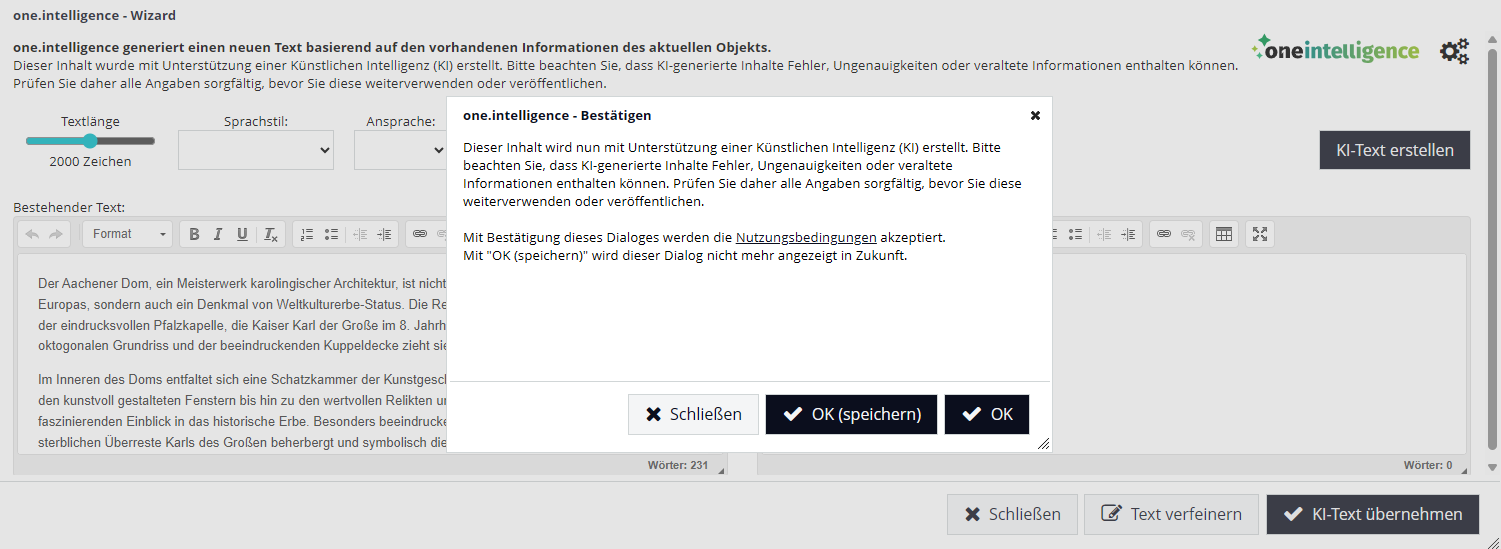The width and height of the screenshot is (1501, 549).
Task: Click the Text verfeinern button
Action: click(1171, 514)
